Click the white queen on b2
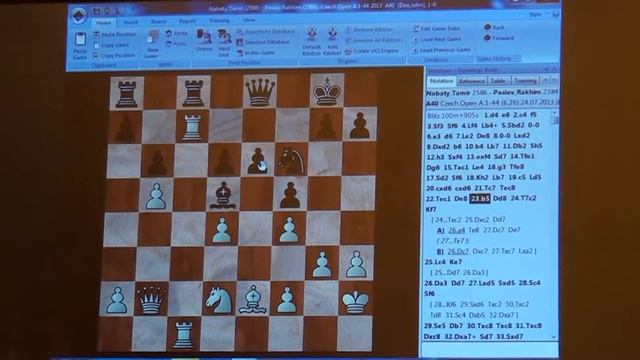 [x=151, y=299]
